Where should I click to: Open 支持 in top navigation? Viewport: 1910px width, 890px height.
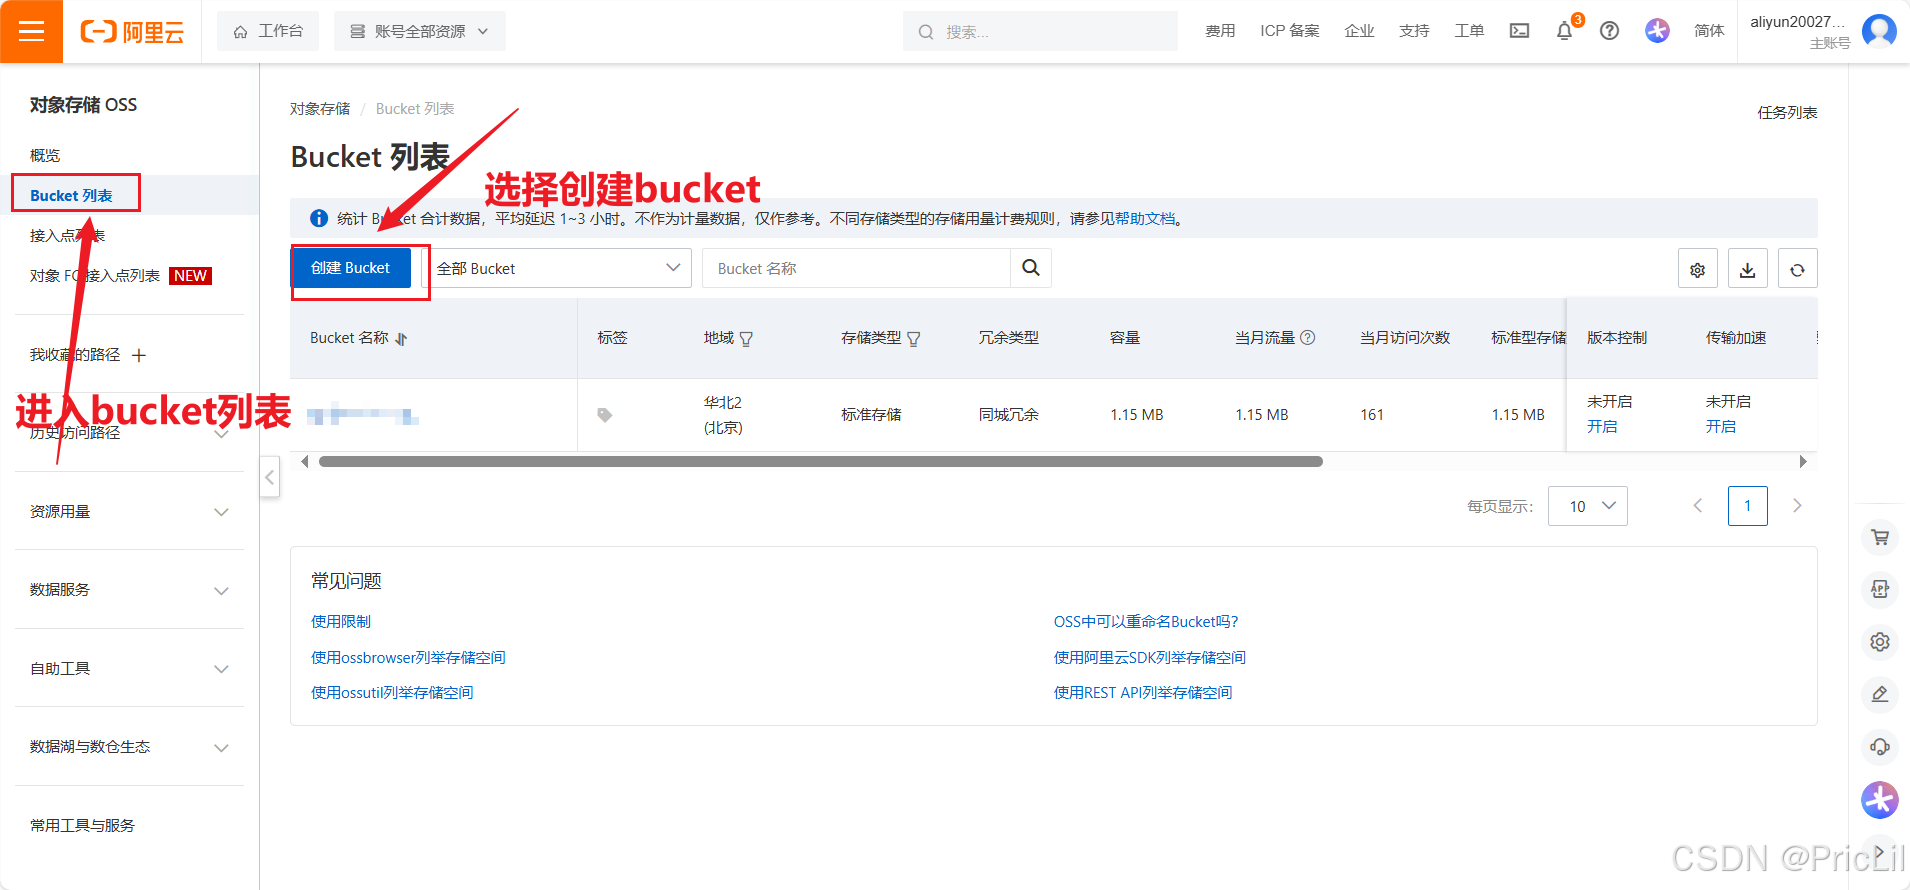1414,31
